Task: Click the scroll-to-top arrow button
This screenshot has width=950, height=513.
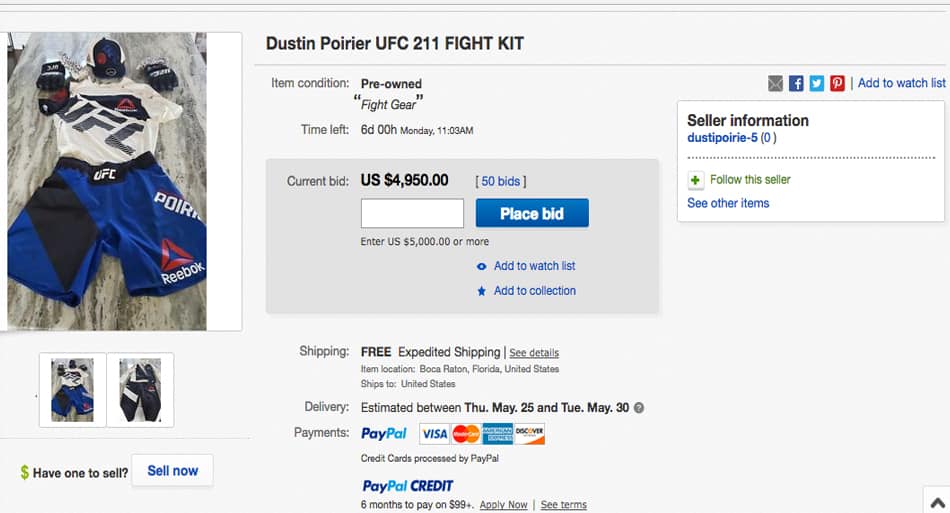Action: click(x=936, y=501)
